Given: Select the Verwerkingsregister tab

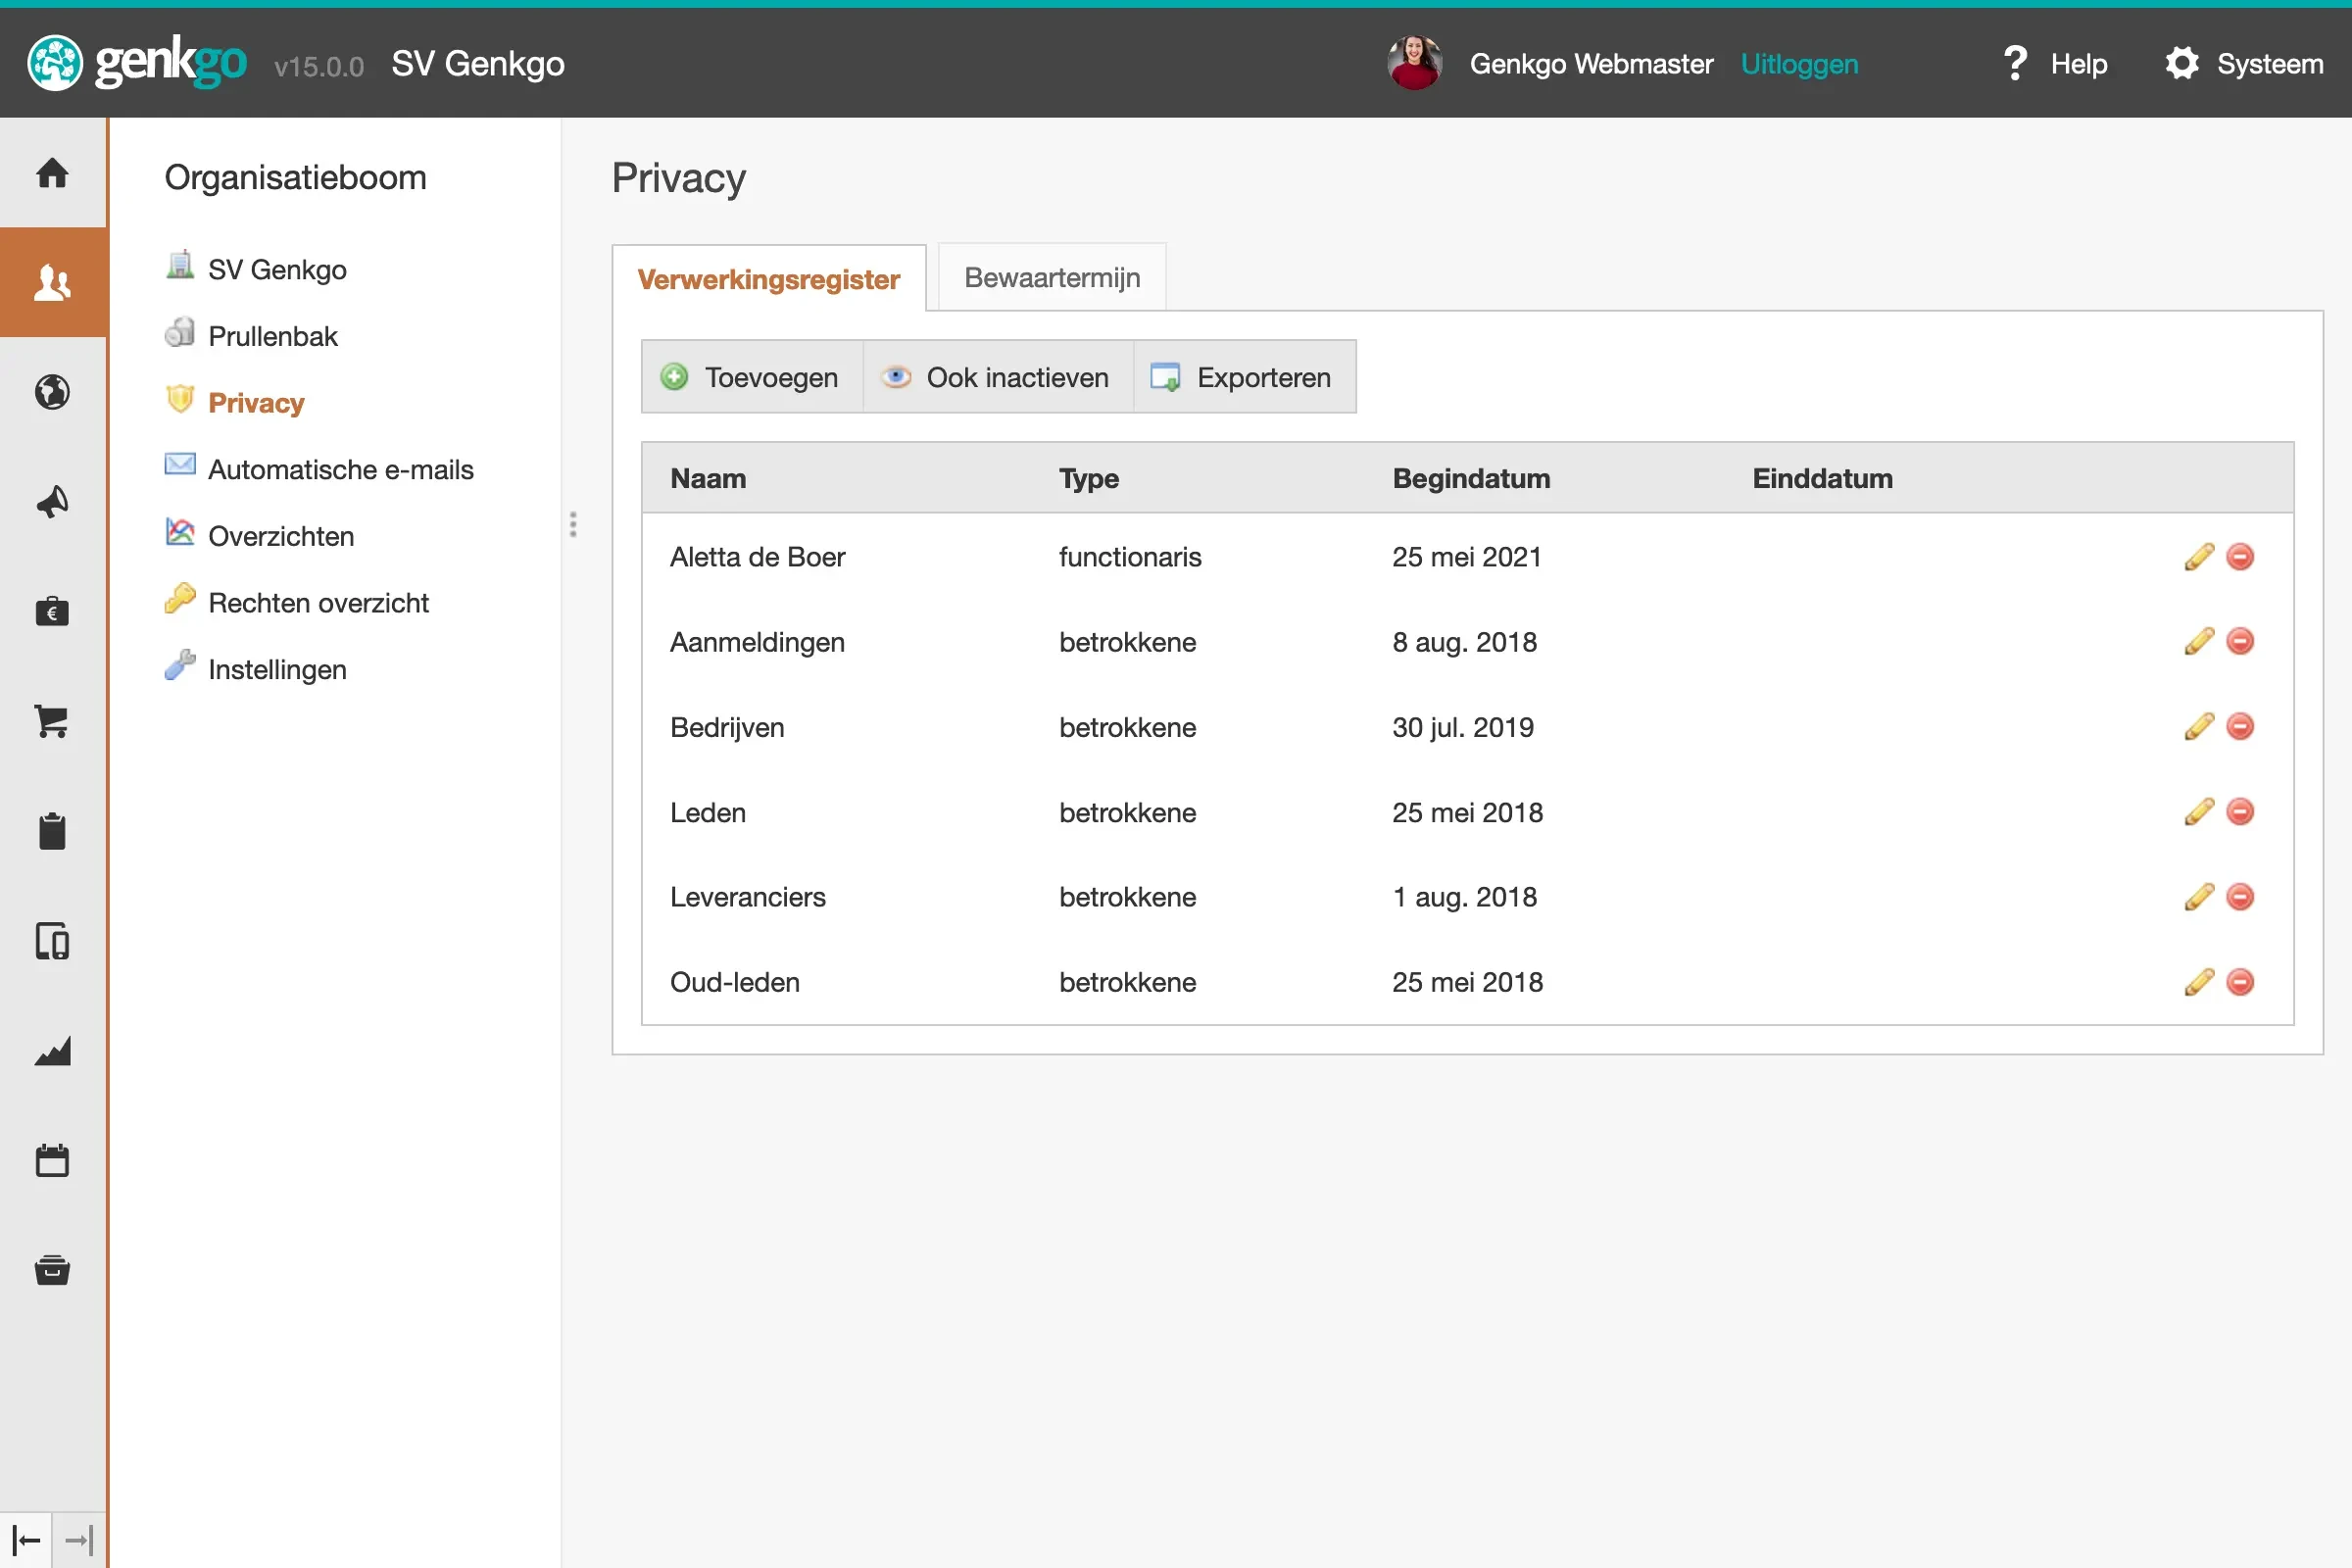Looking at the screenshot, I should pos(768,279).
